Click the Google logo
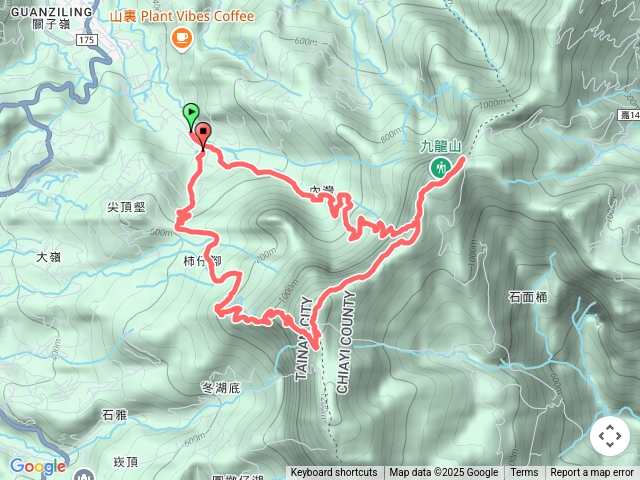Image resolution: width=640 pixels, height=480 pixels. click(x=38, y=466)
